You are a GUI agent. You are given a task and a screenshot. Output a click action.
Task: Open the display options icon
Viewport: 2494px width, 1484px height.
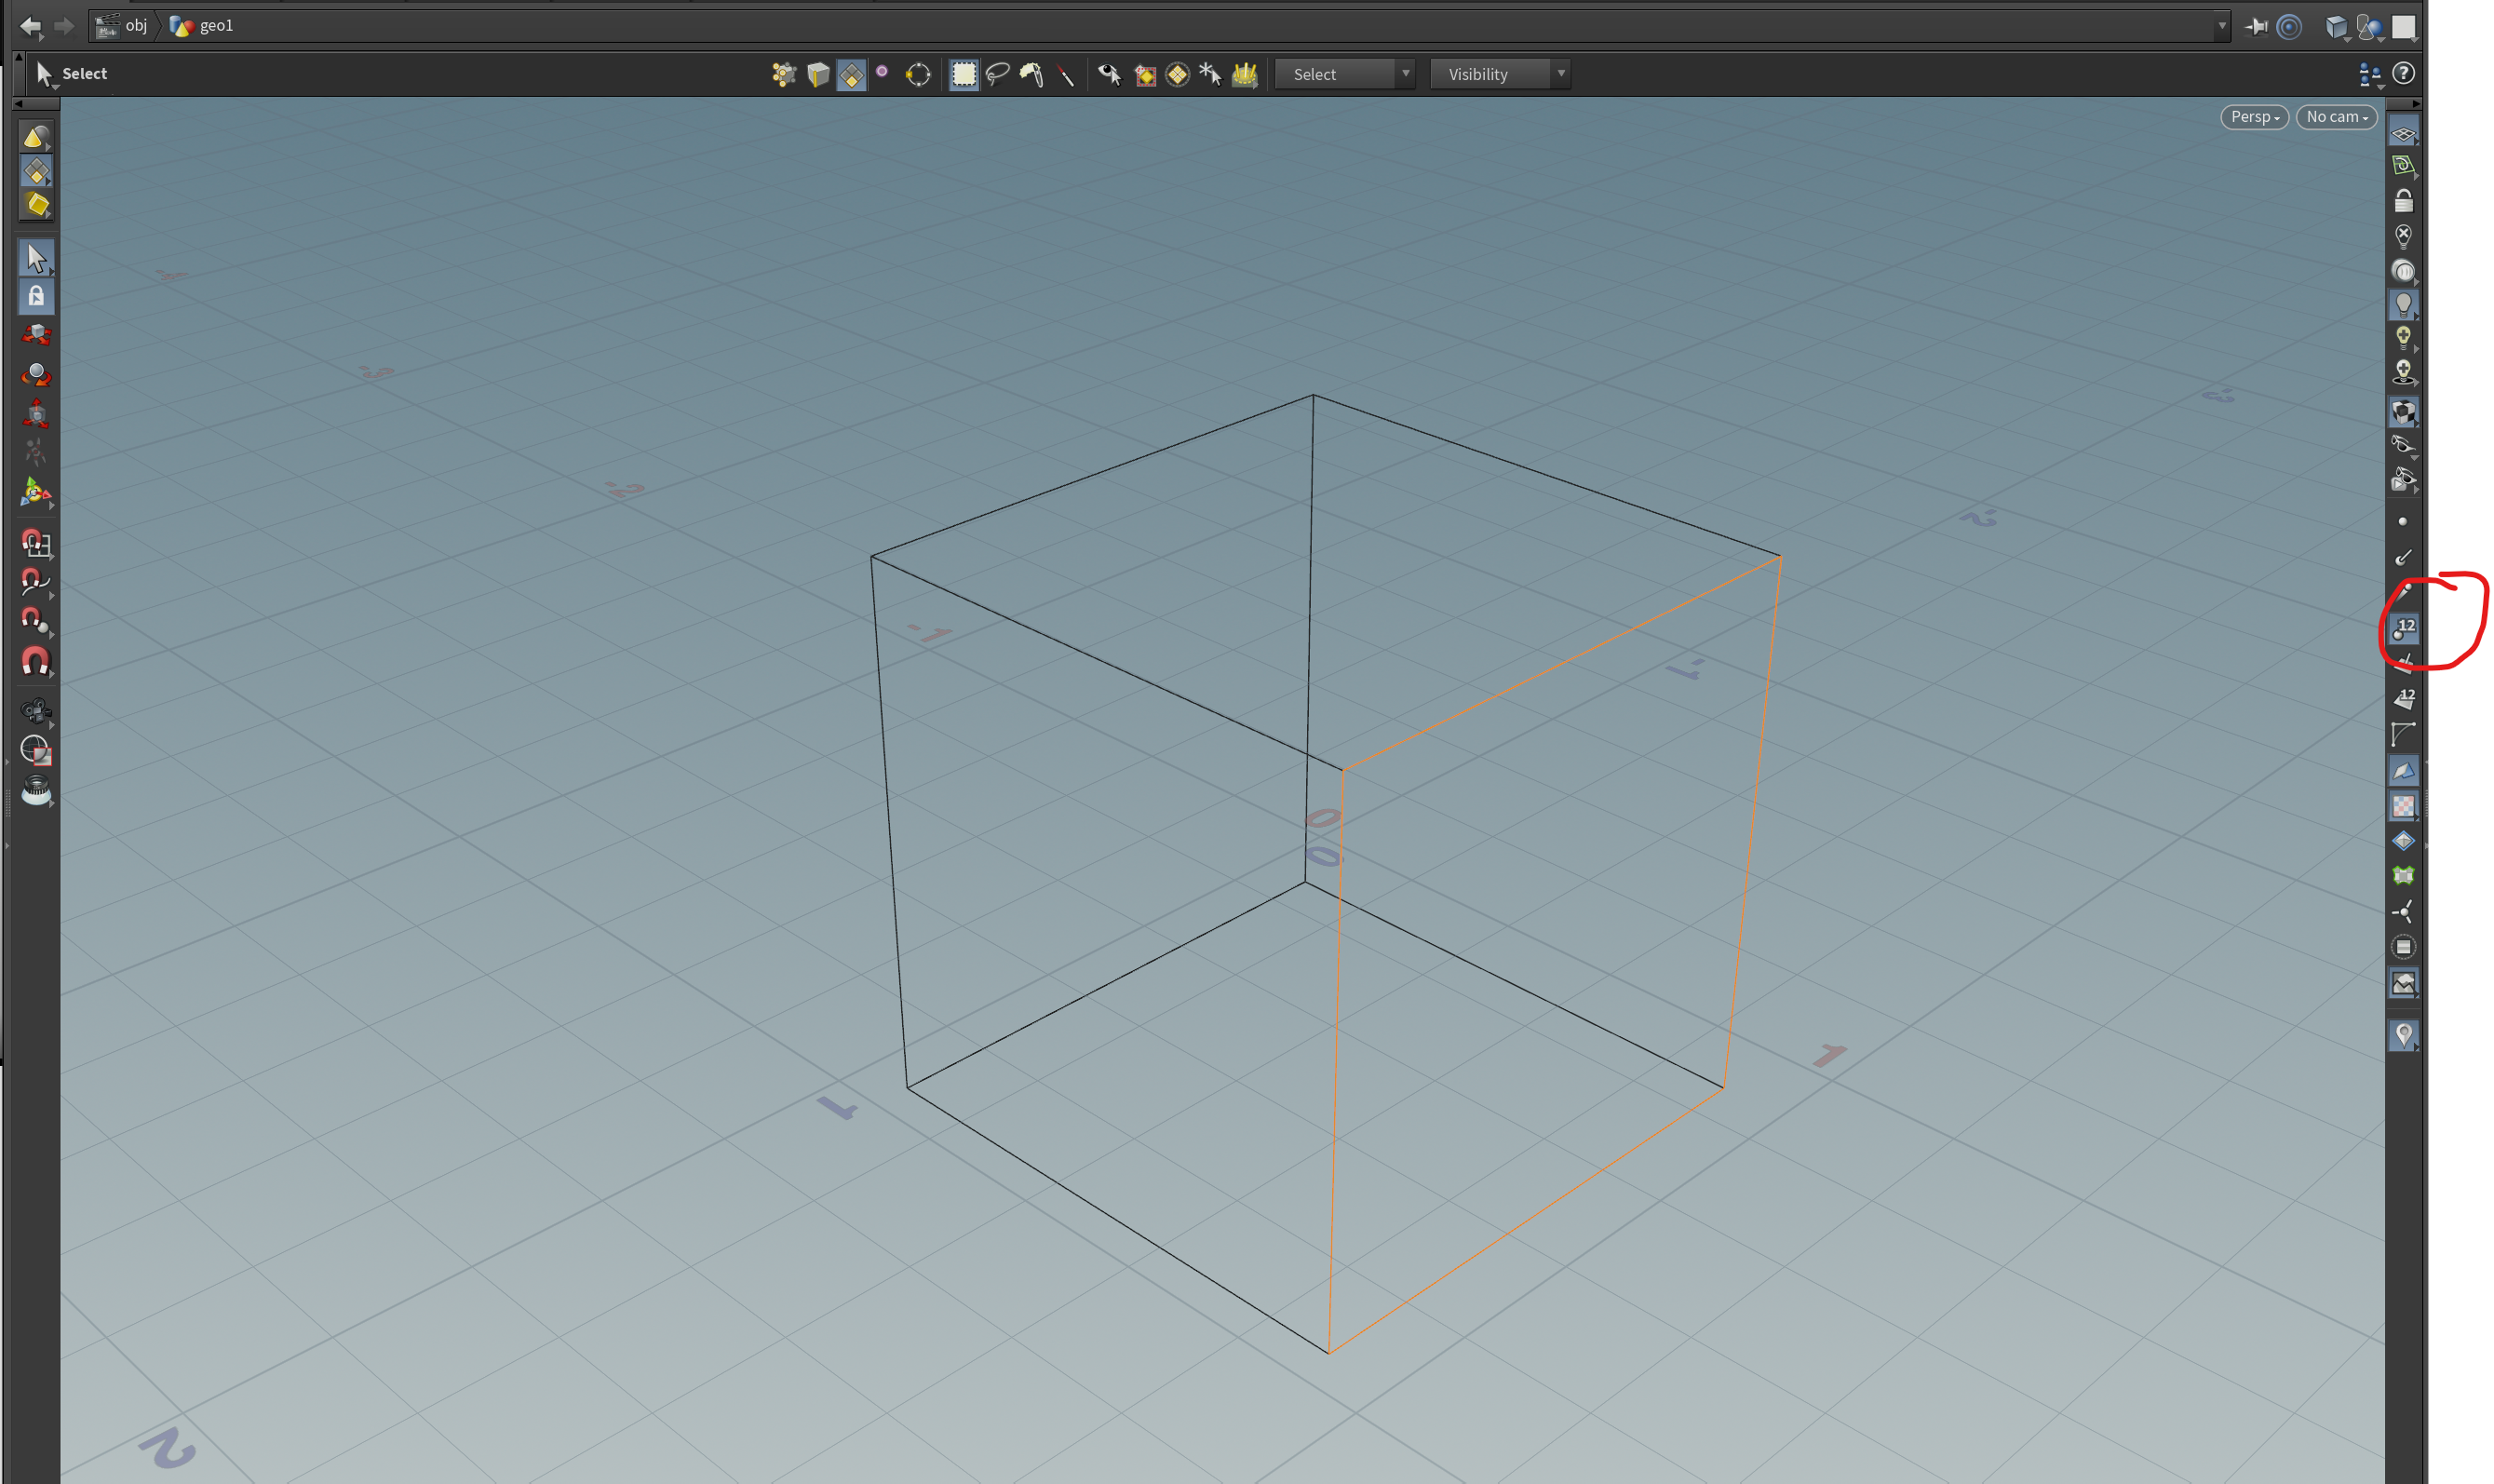point(2370,74)
